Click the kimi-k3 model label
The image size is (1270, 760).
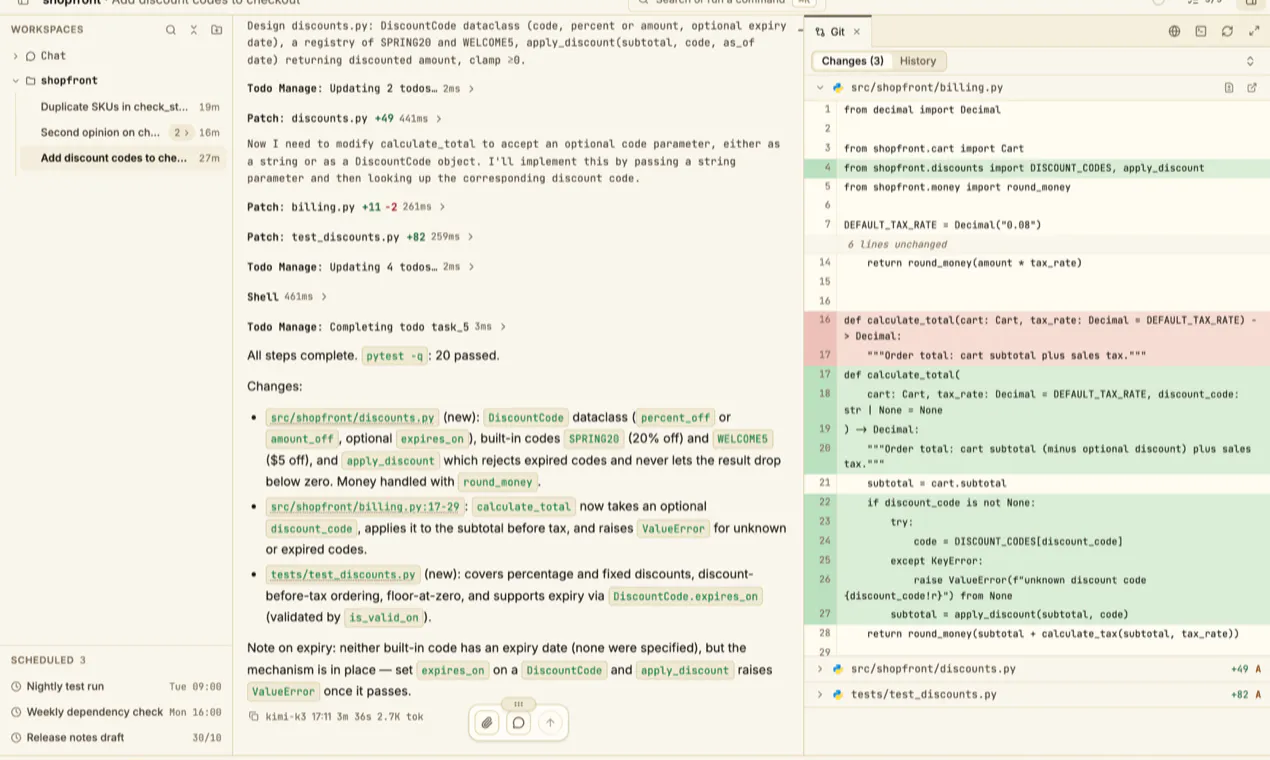click(x=285, y=717)
